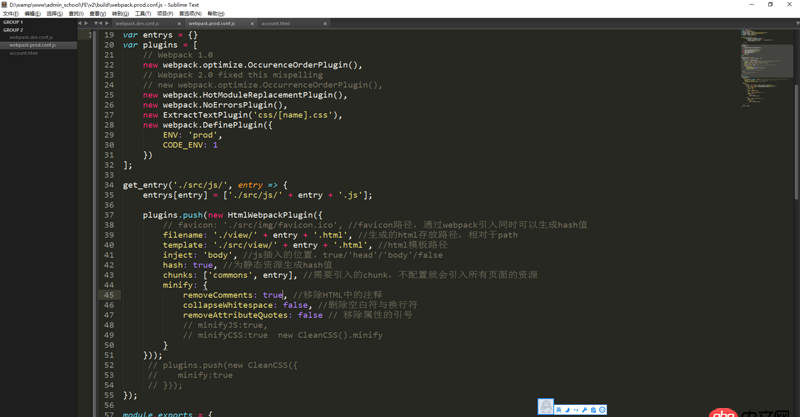Open the 首选项(N) menu
Screen dimensions: 800x417
[x=190, y=14]
